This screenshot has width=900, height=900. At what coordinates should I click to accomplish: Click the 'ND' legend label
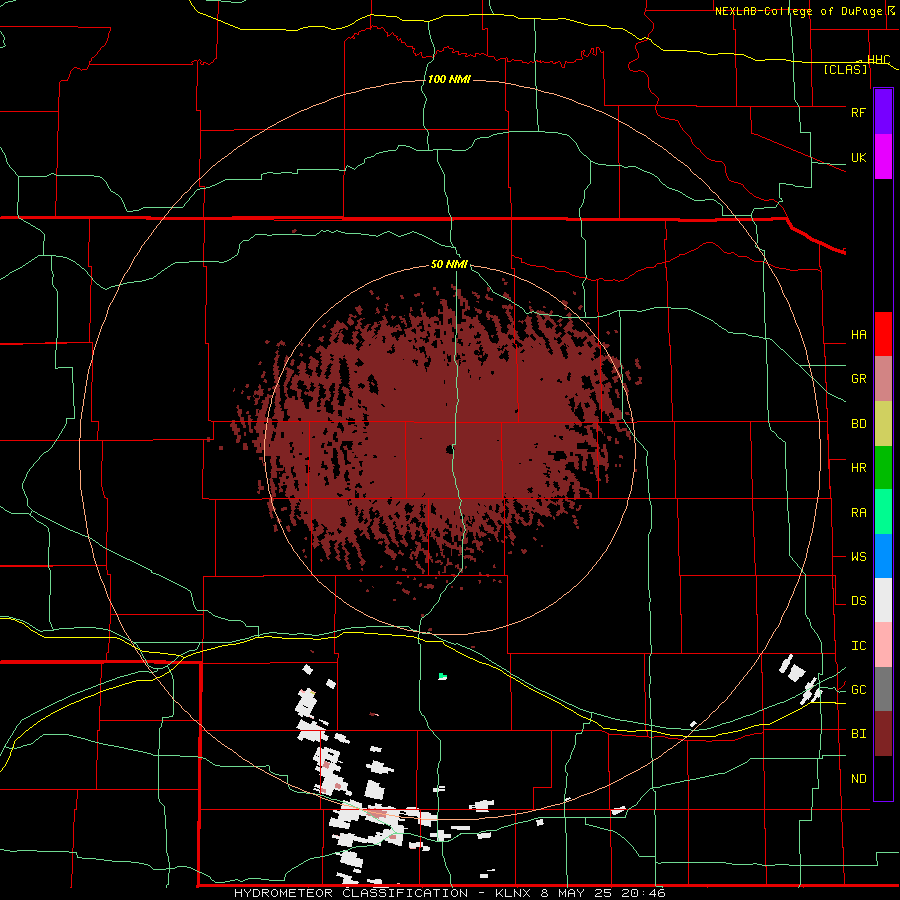(x=858, y=779)
